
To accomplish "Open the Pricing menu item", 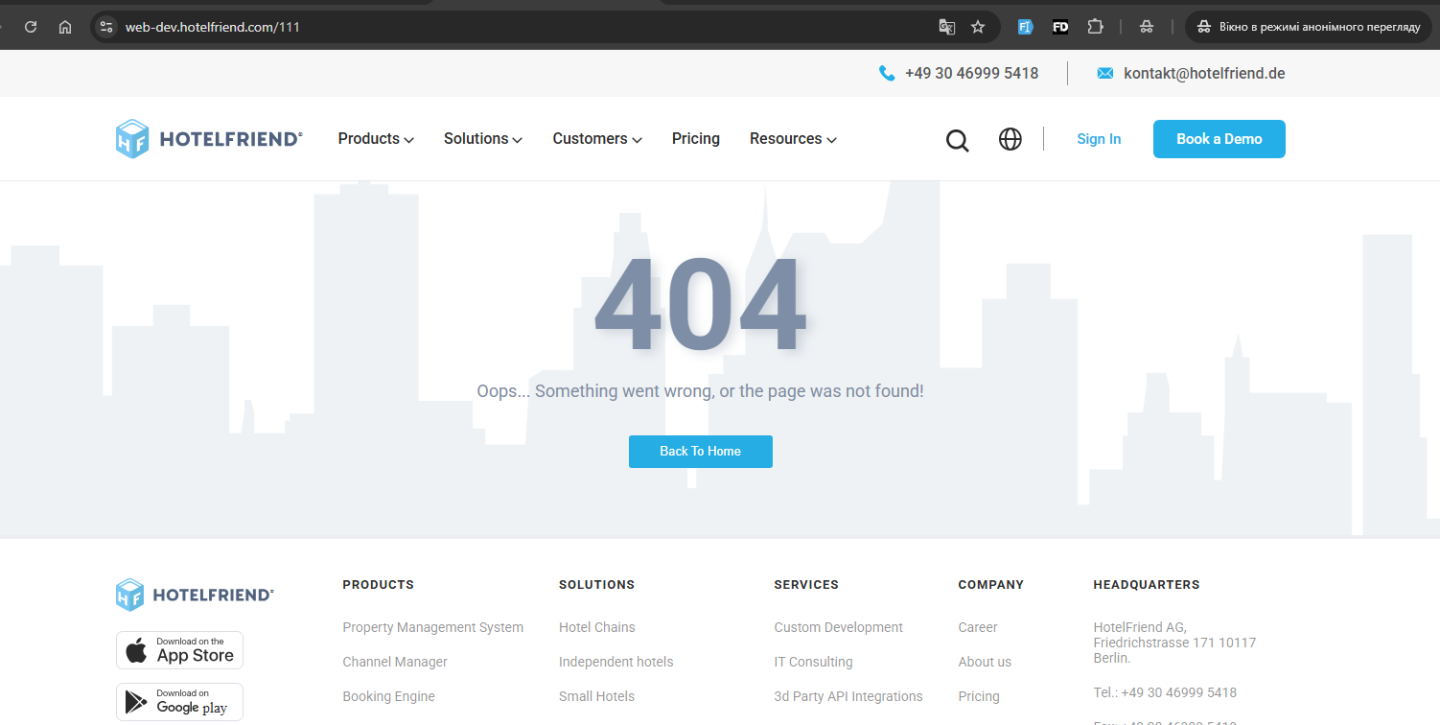I will coord(696,139).
